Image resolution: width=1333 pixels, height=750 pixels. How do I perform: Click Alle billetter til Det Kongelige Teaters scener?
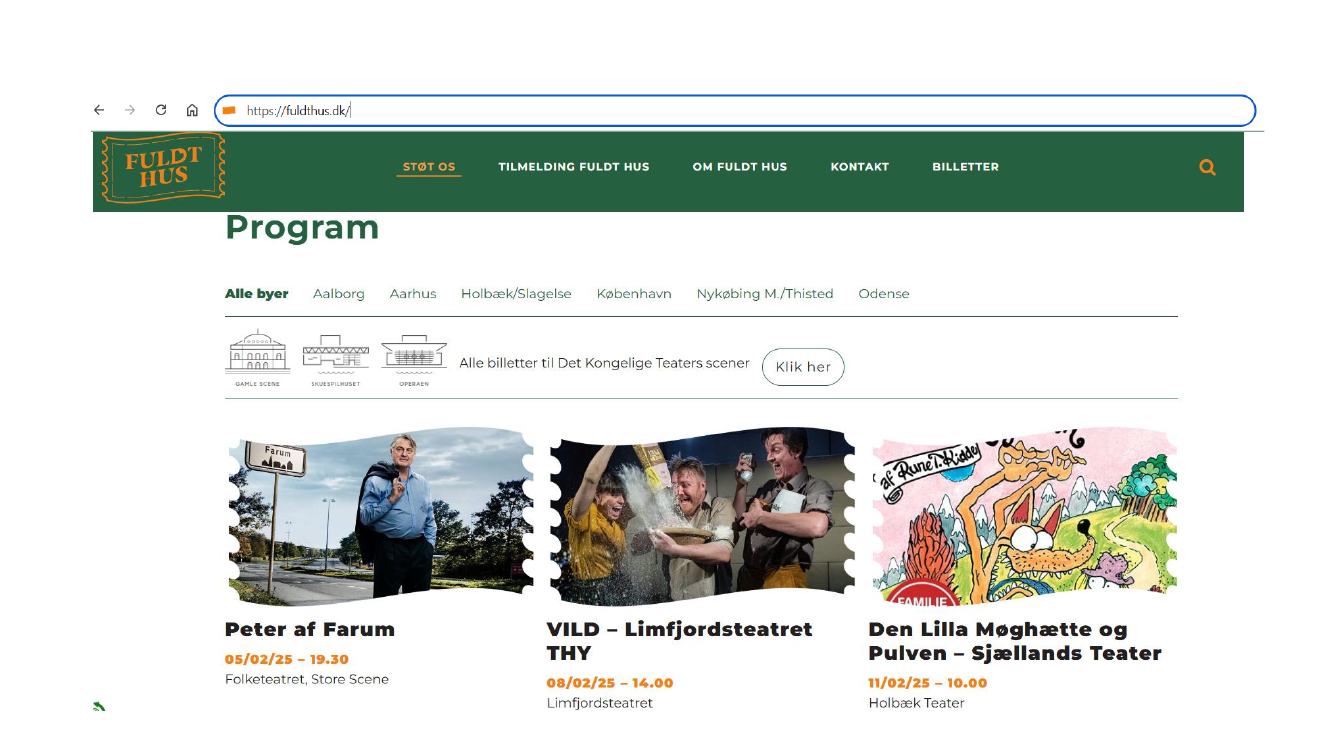pos(604,363)
